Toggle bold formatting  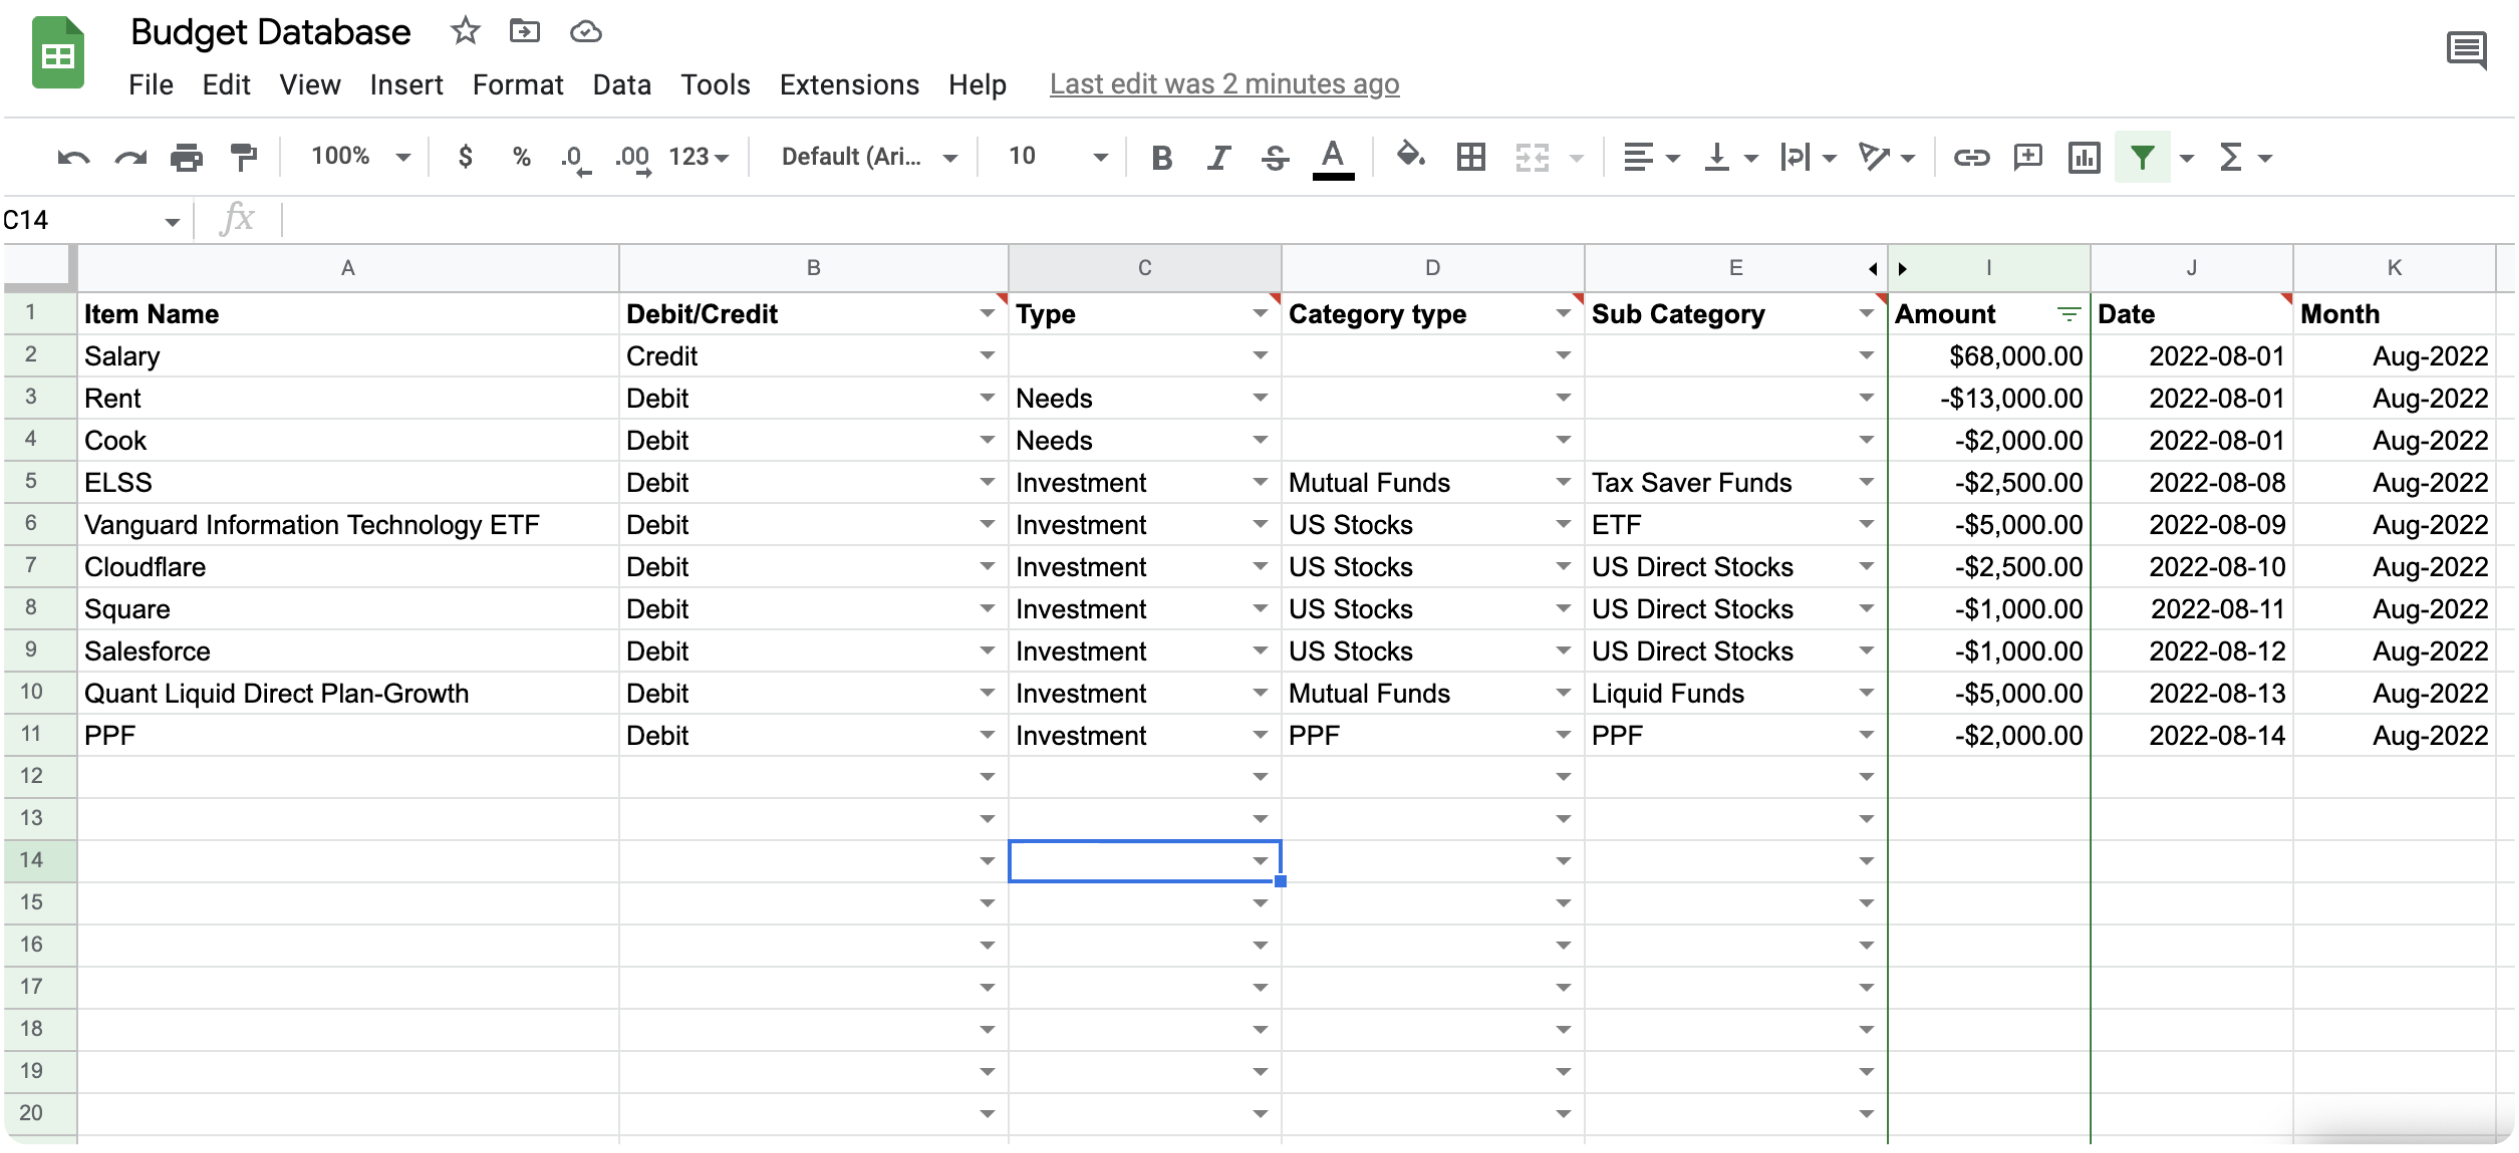click(x=1161, y=157)
